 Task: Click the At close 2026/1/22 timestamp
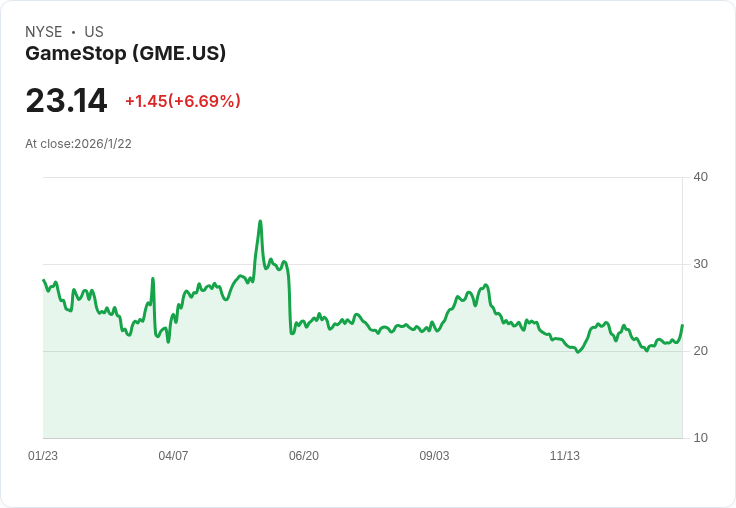click(78, 144)
